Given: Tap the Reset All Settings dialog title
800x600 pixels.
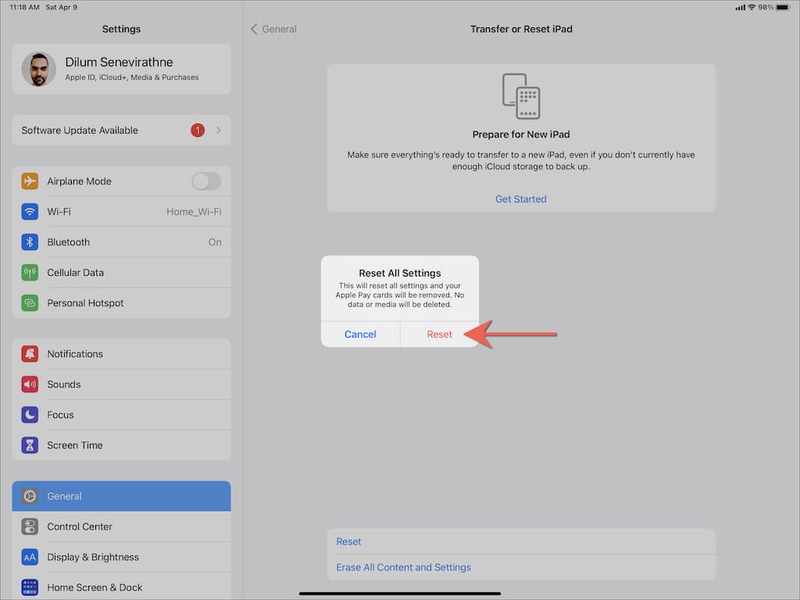Looking at the screenshot, I should (x=400, y=273).
